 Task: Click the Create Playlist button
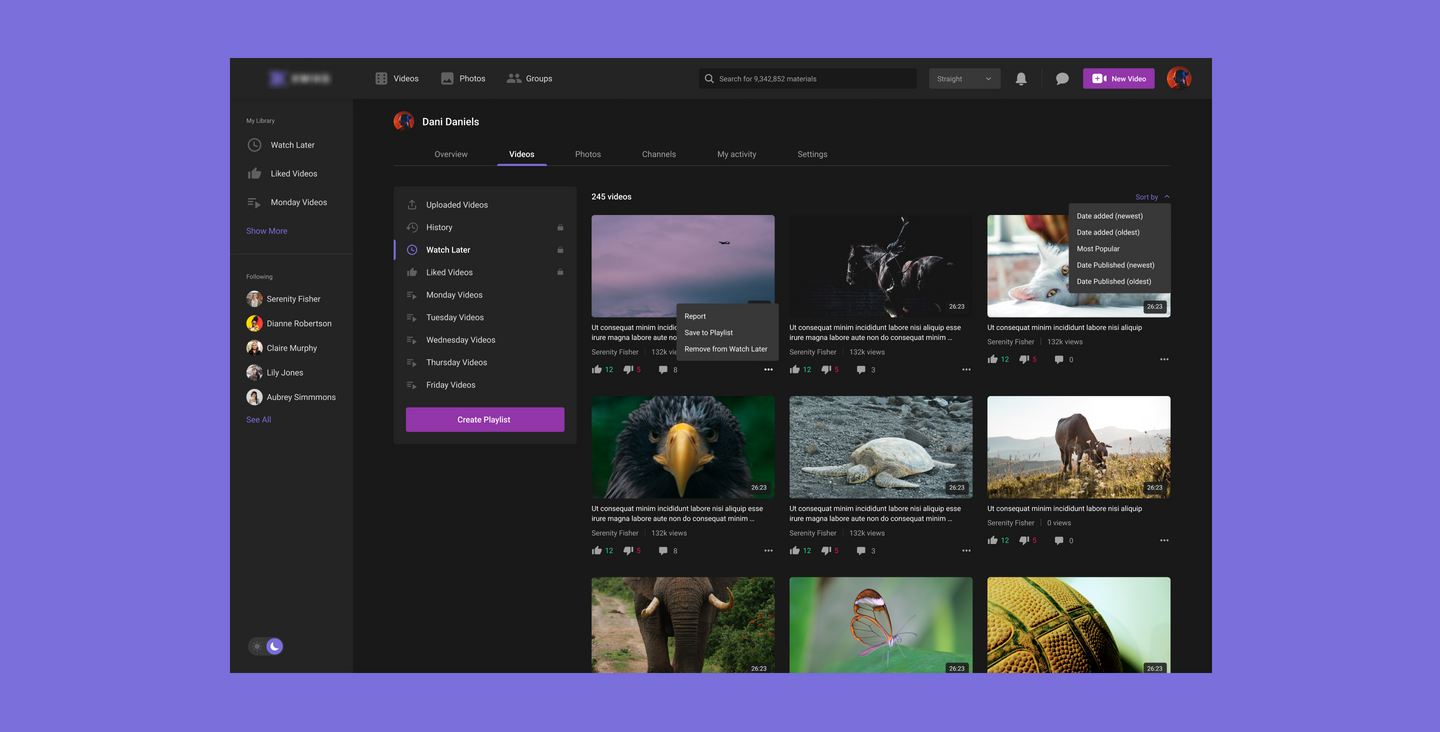[x=485, y=420]
